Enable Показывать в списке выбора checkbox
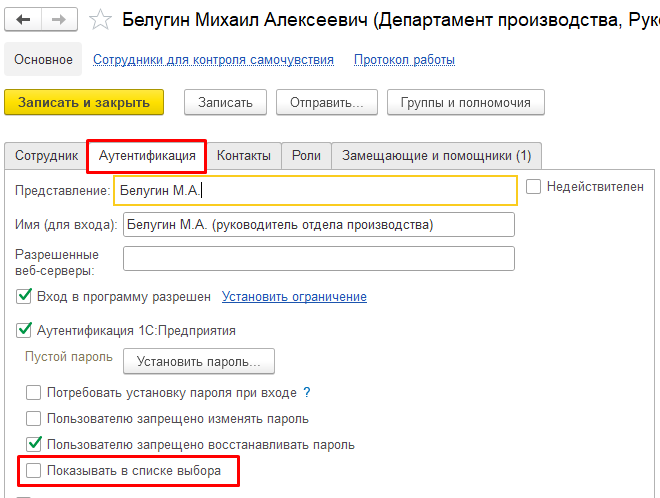This screenshot has width=660, height=498. coord(33,470)
